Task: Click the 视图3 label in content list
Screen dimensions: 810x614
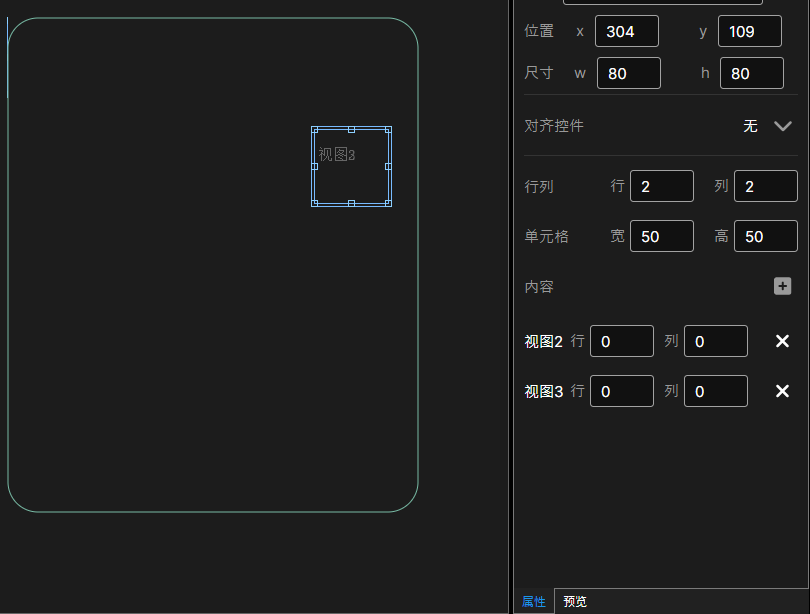Action: pyautogui.click(x=543, y=391)
